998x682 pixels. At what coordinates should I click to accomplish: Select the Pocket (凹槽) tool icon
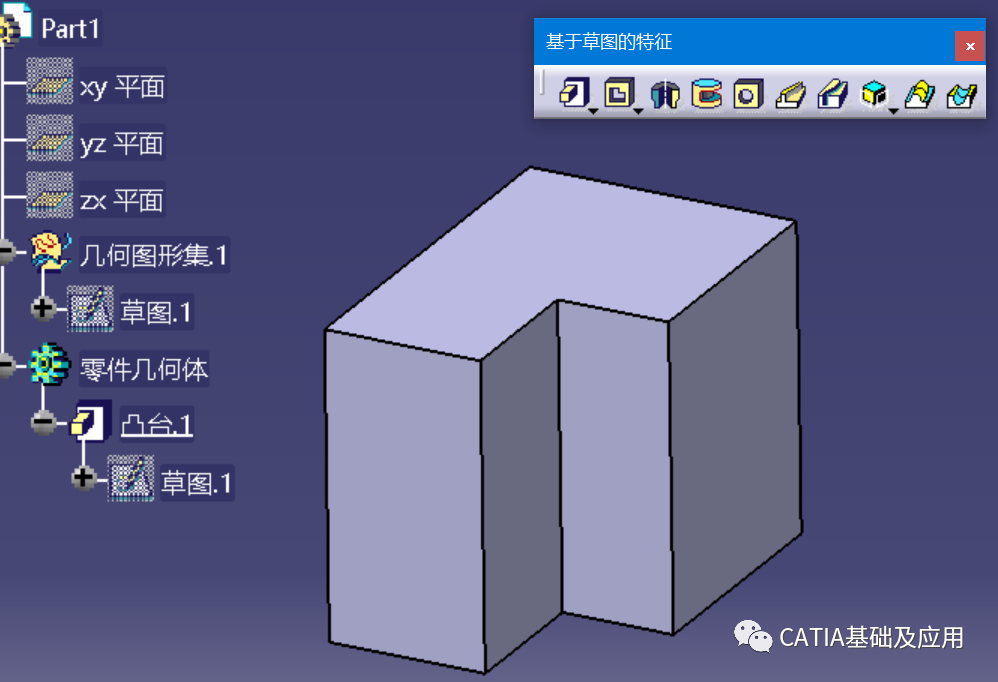(618, 94)
